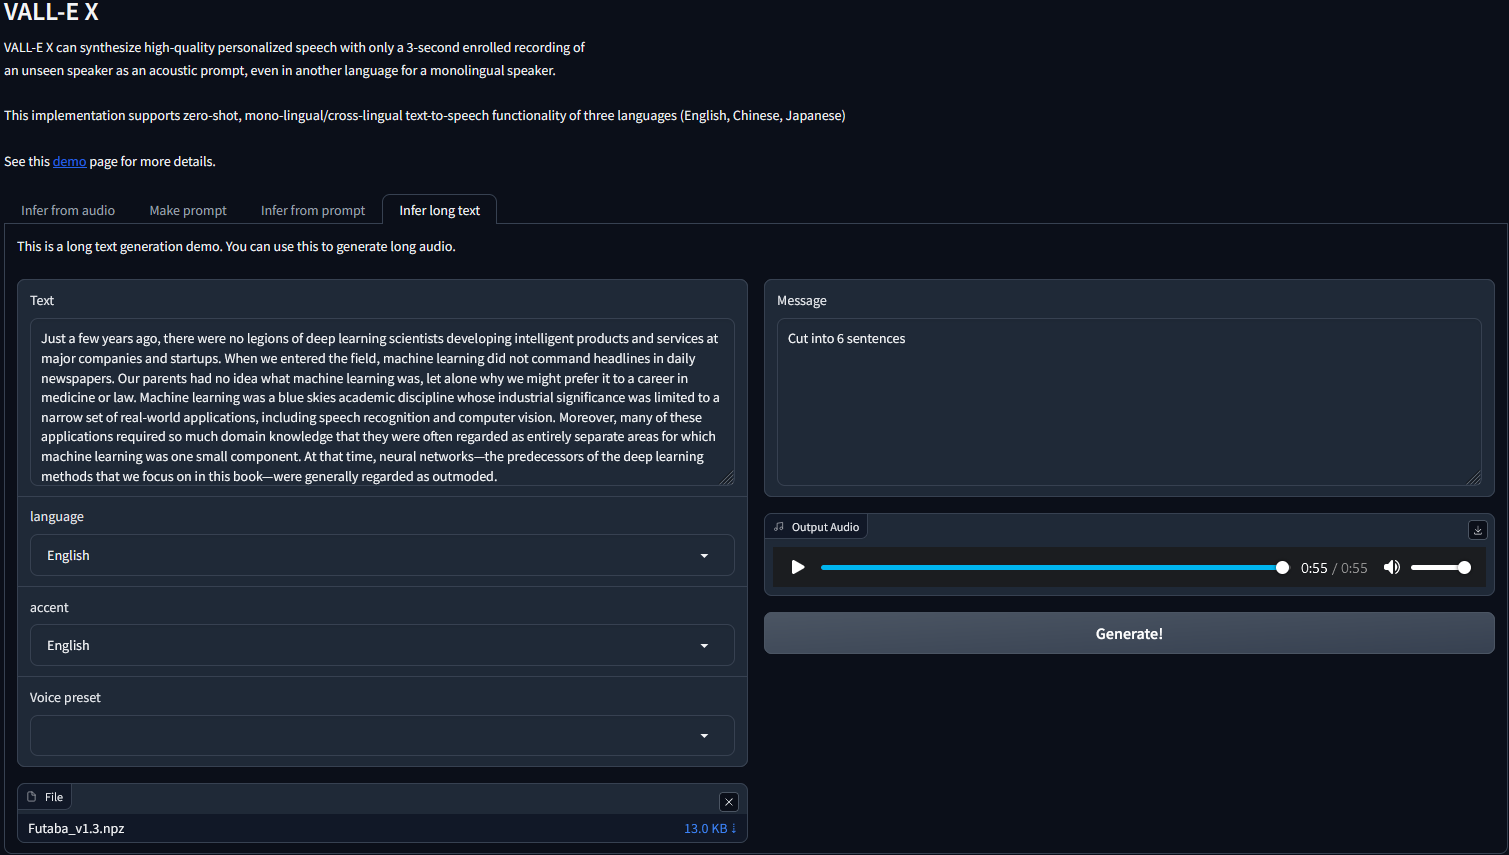The image size is (1509, 855).
Task: Open the language dropdown
Action: click(382, 555)
